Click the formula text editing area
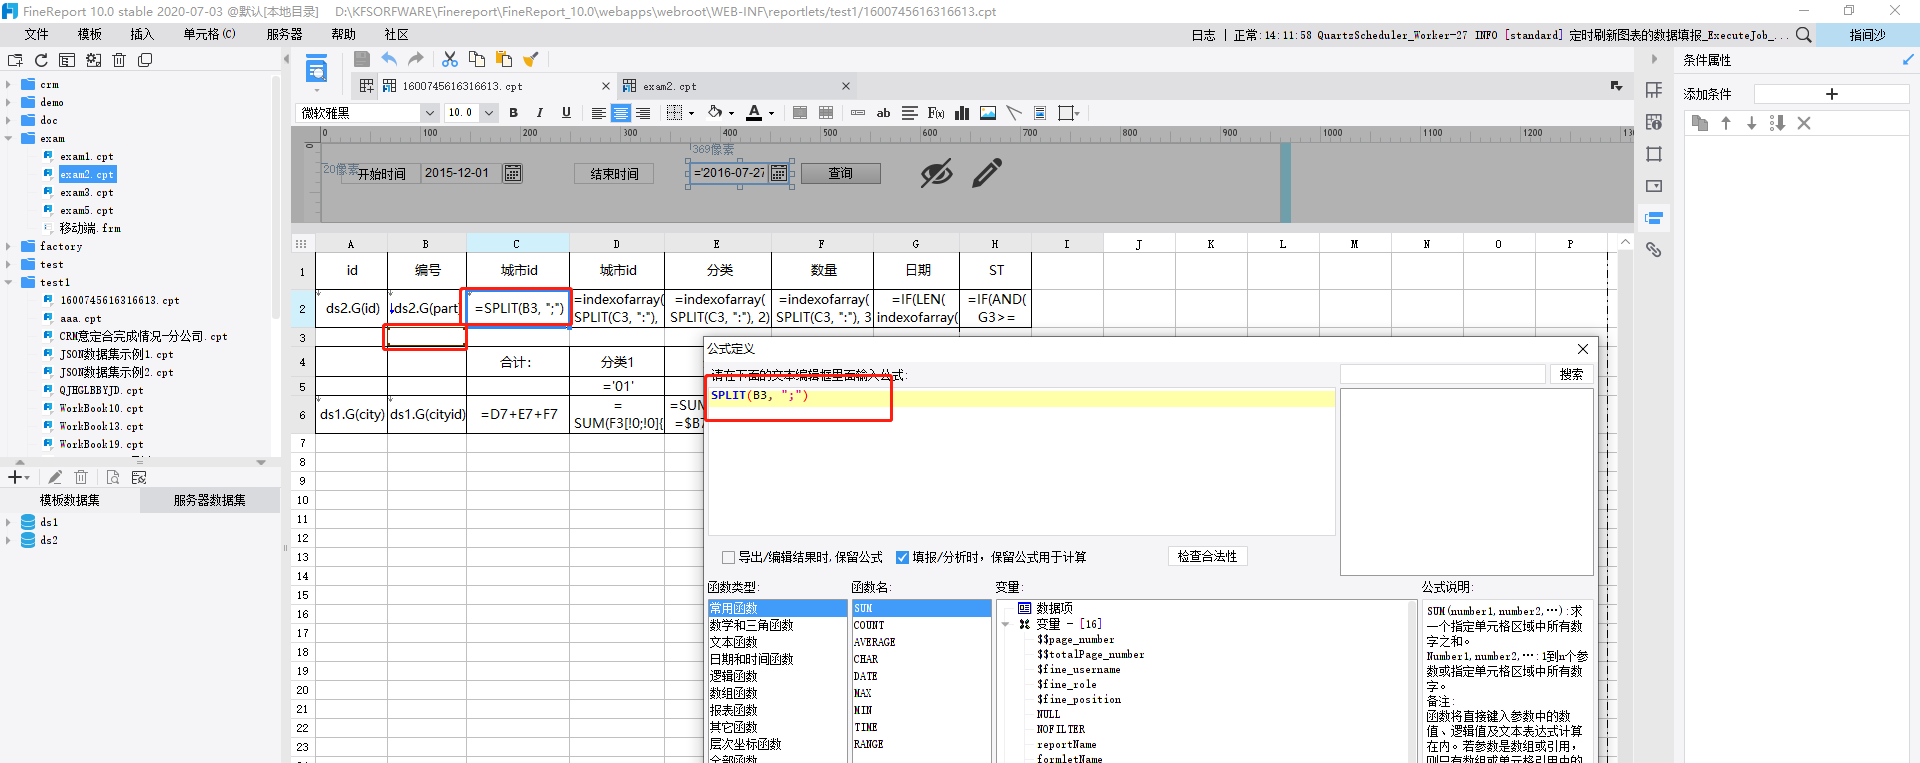 point(1021,461)
